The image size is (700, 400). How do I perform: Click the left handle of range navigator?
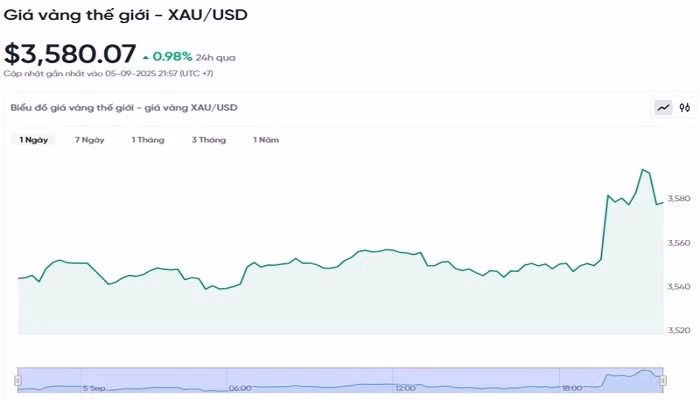coord(18,379)
